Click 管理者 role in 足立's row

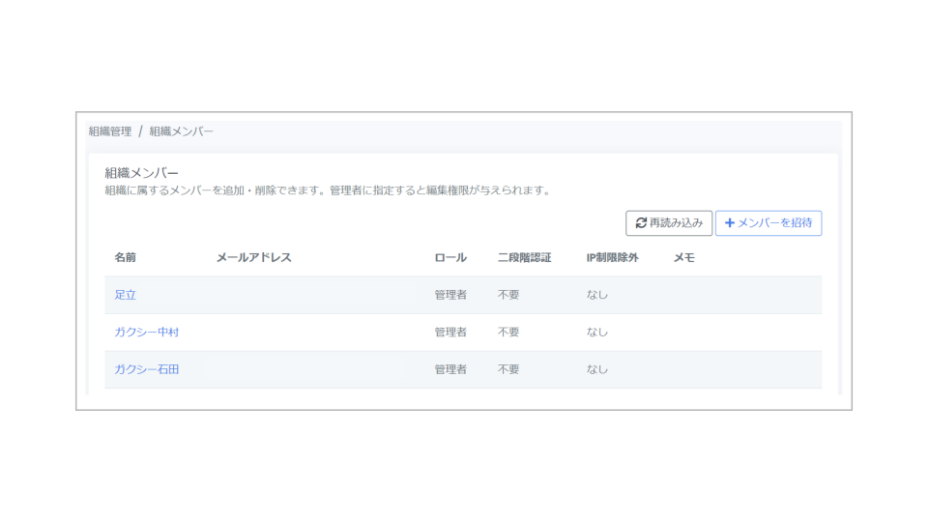click(x=450, y=295)
